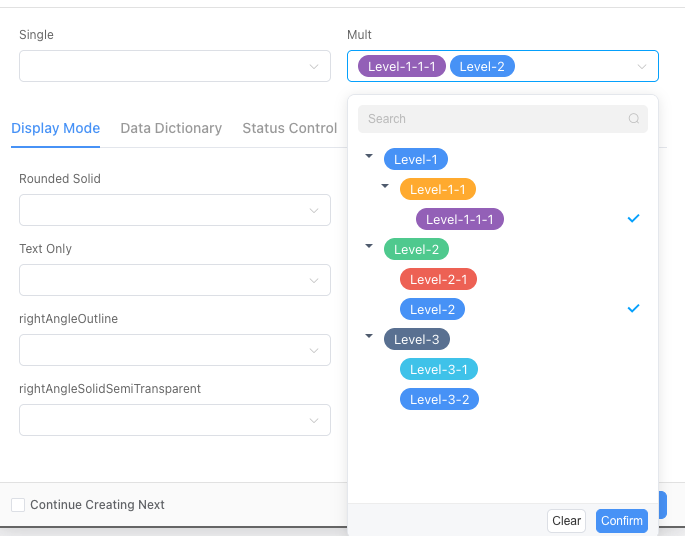Switch to the Status Control tab
Image resolution: width=685 pixels, height=536 pixels.
(x=289, y=128)
